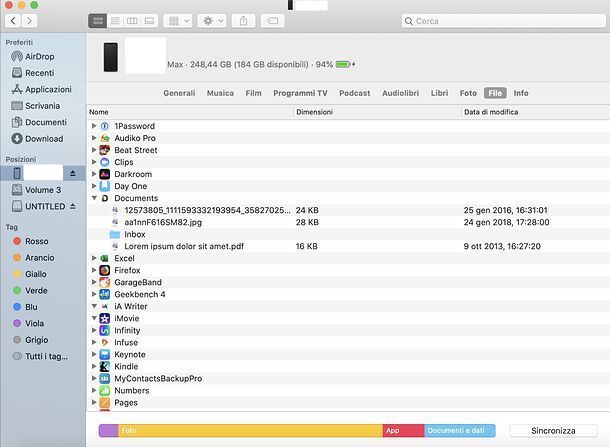Collapse the iA Writer row

pos(94,306)
